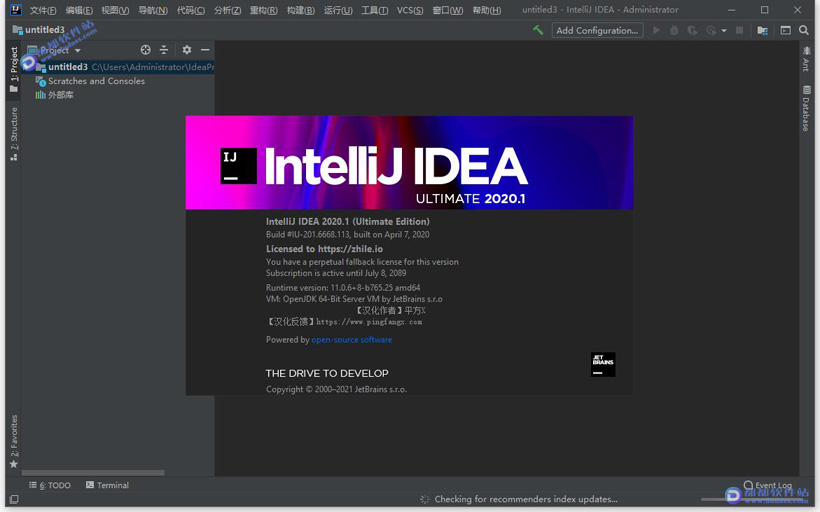820x512 pixels.
Task: Click the Debug bug icon
Action: (674, 30)
